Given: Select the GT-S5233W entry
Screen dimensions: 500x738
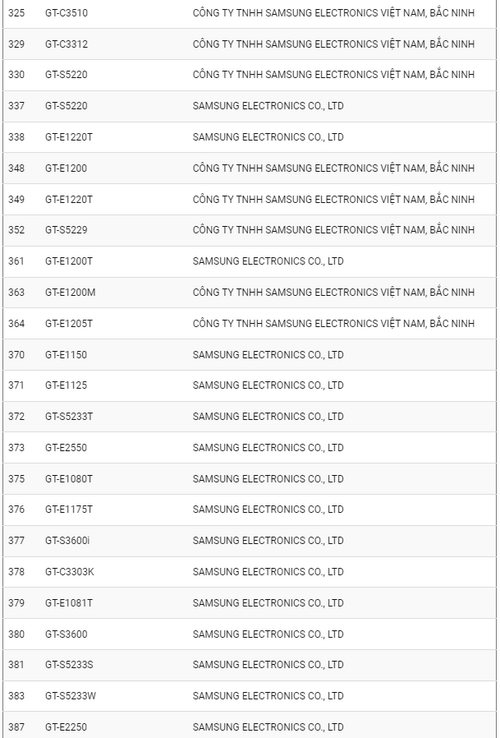Looking at the screenshot, I should (x=71, y=696).
